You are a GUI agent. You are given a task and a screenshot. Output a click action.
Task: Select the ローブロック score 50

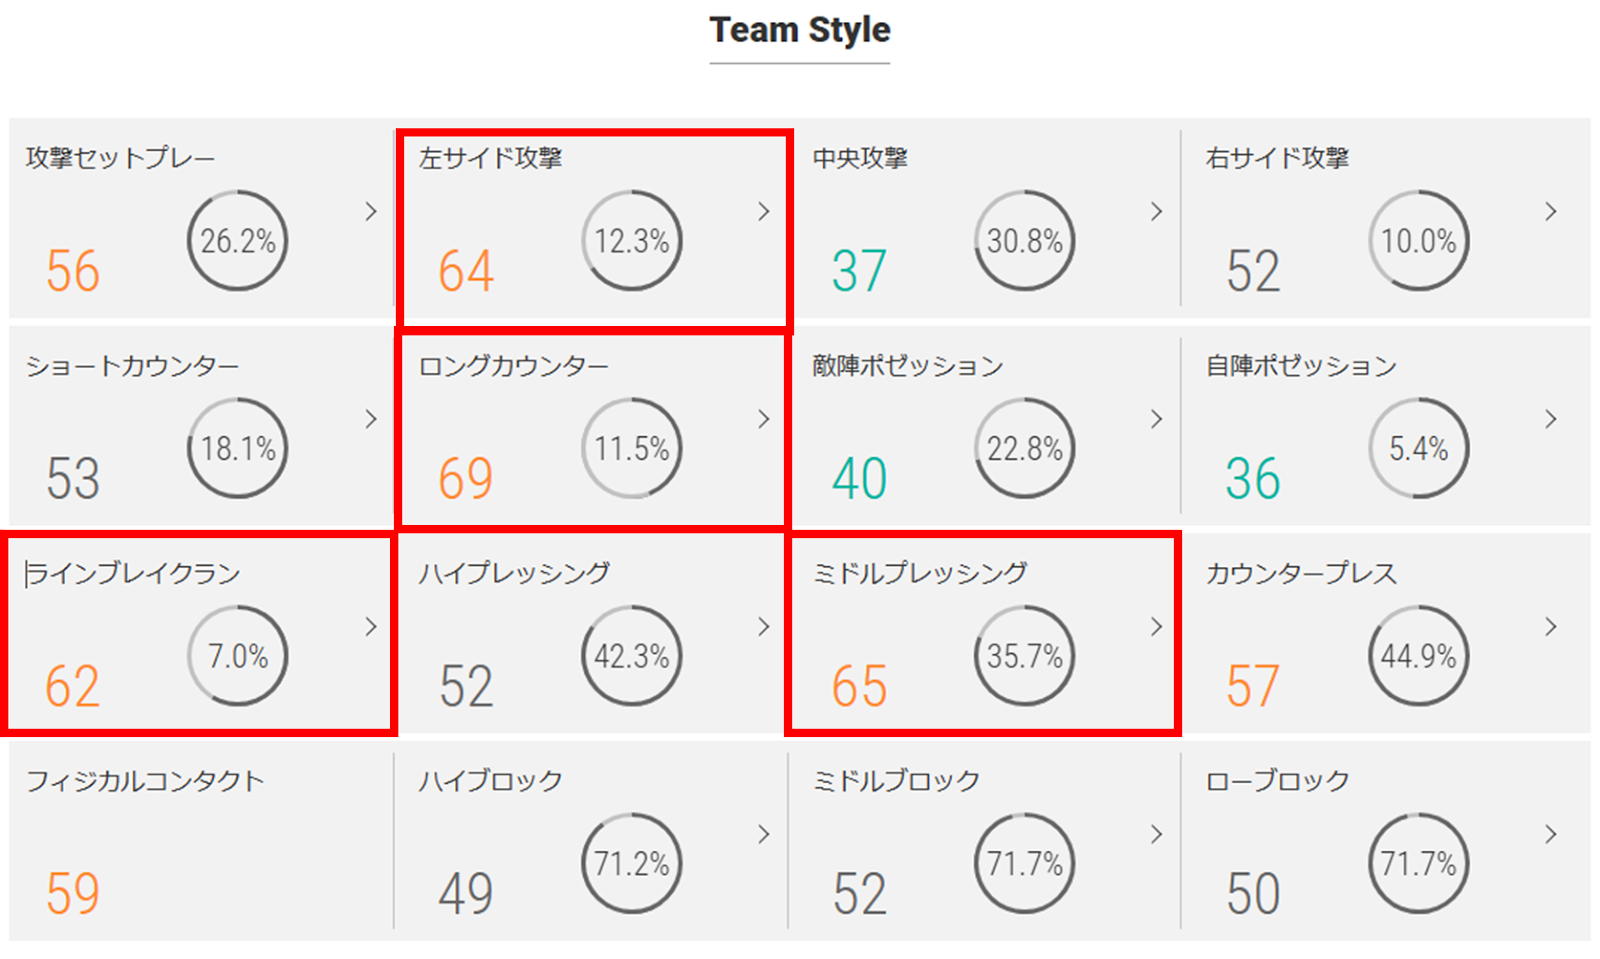(1253, 894)
